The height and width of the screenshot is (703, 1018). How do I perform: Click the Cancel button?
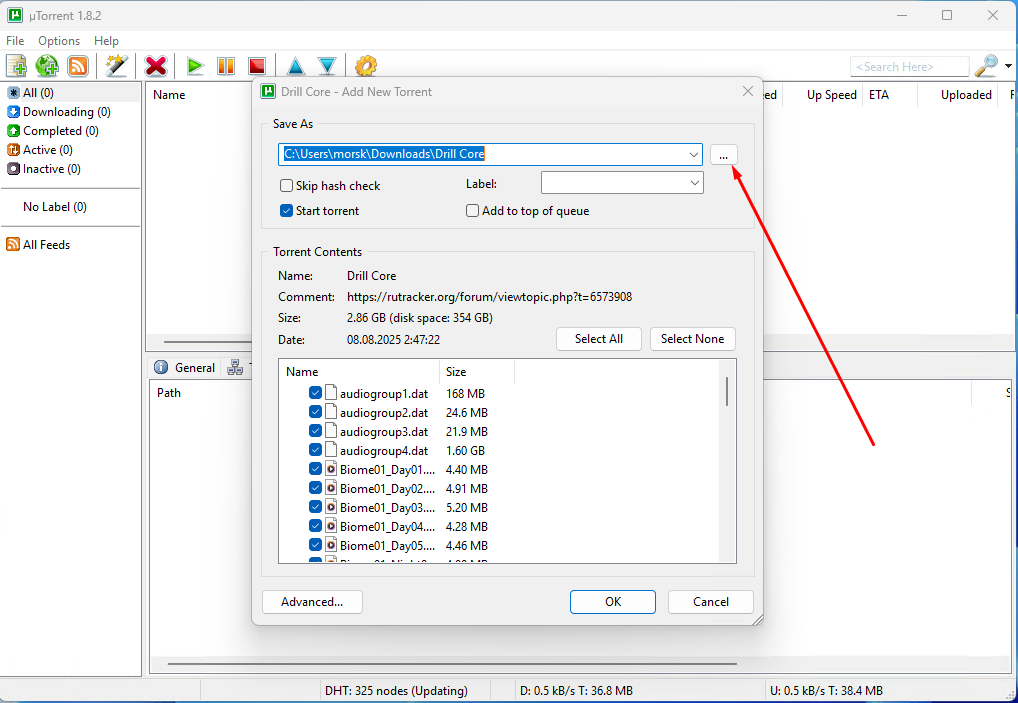(x=711, y=602)
